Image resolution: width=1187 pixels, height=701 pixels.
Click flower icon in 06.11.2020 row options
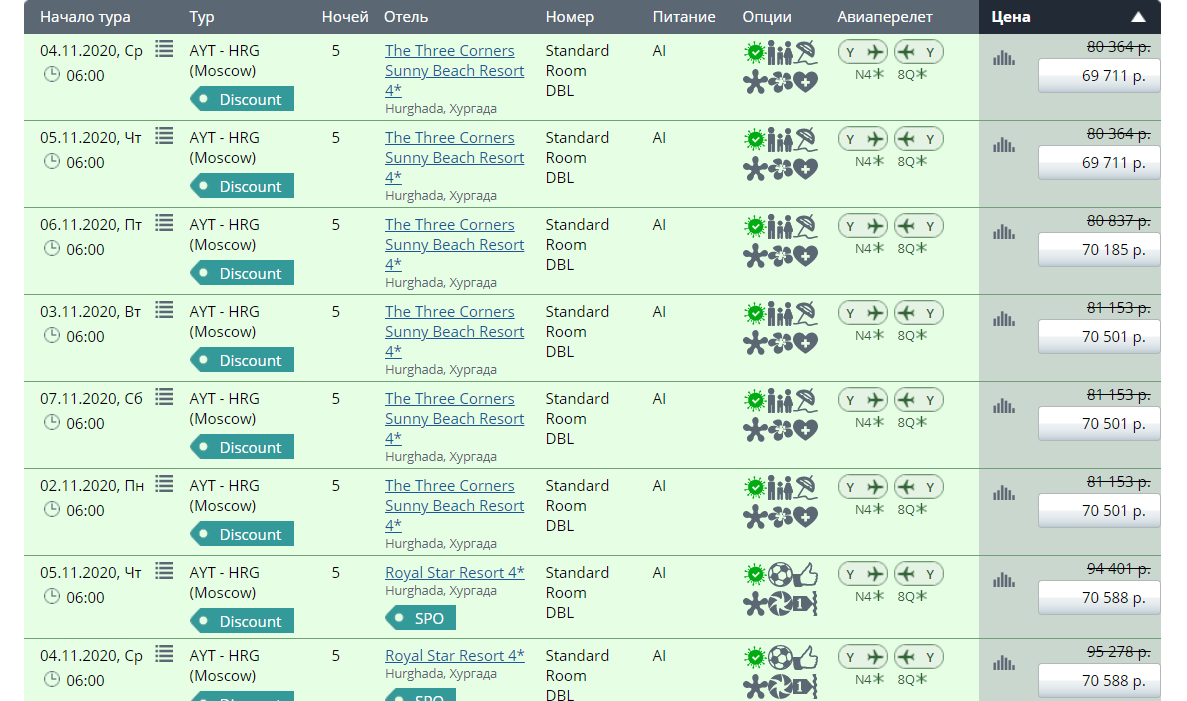[780, 255]
